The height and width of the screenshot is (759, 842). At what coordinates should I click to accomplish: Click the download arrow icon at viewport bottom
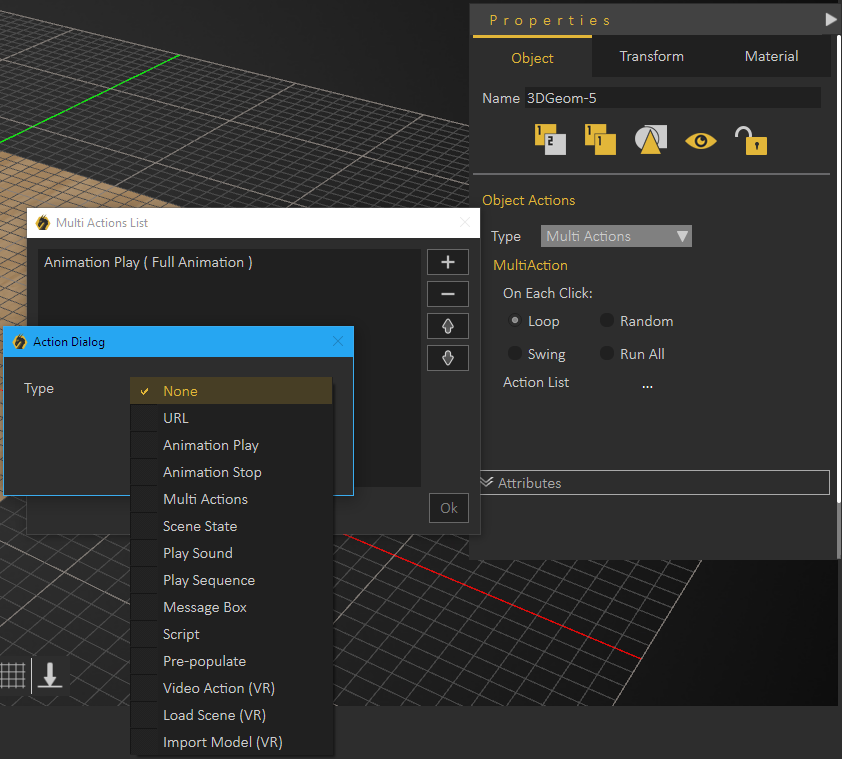click(x=50, y=675)
